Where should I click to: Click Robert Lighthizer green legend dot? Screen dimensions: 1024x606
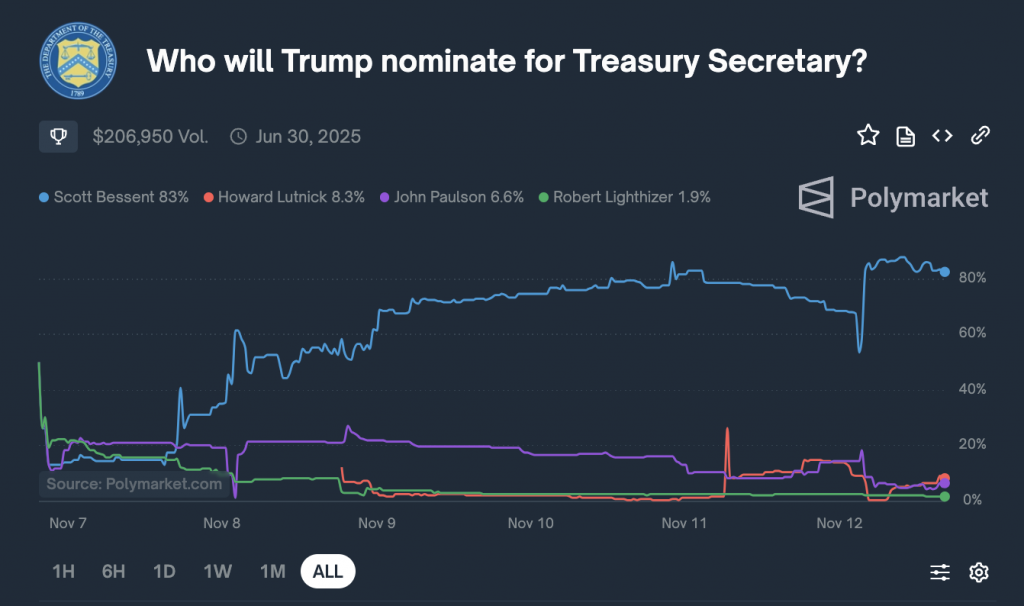tap(543, 197)
